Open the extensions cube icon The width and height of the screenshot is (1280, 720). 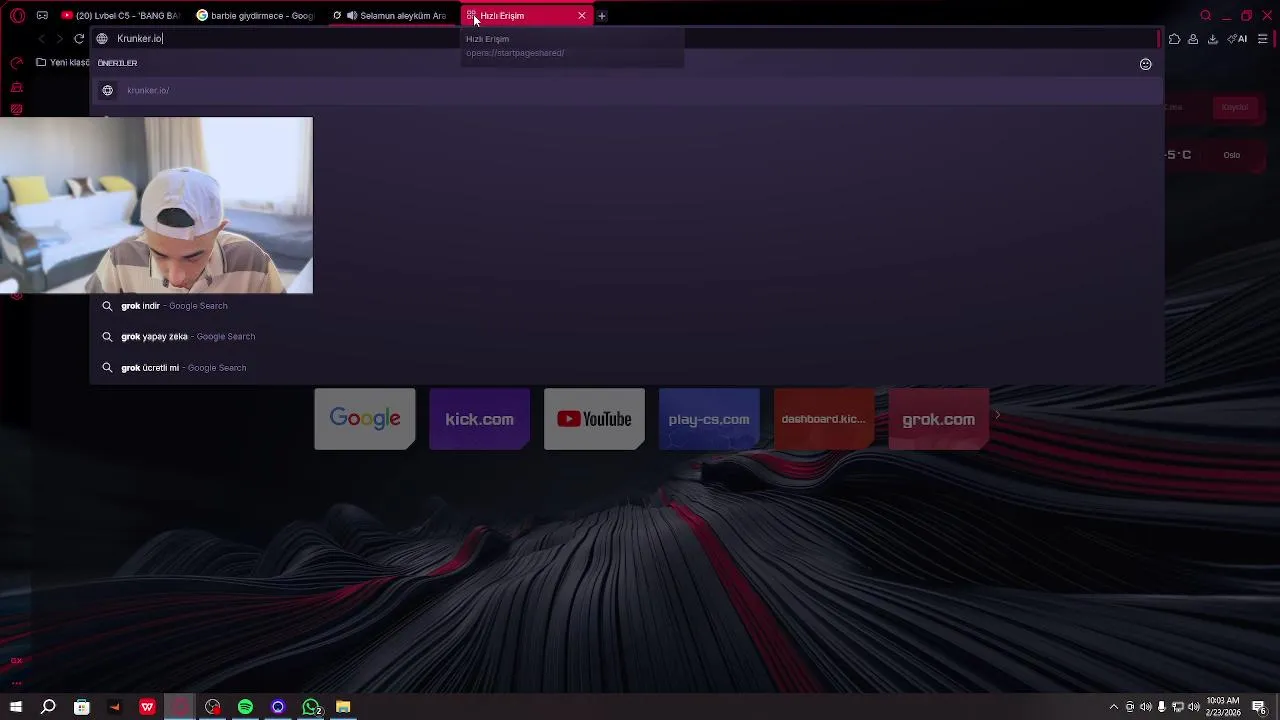pyautogui.click(x=1174, y=39)
